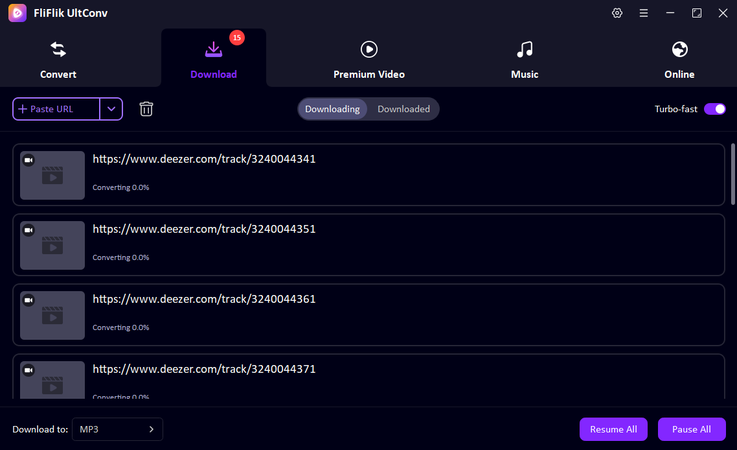Click URL text https://www.deezer.com/track/3240044361
The height and width of the screenshot is (450, 737).
(204, 300)
